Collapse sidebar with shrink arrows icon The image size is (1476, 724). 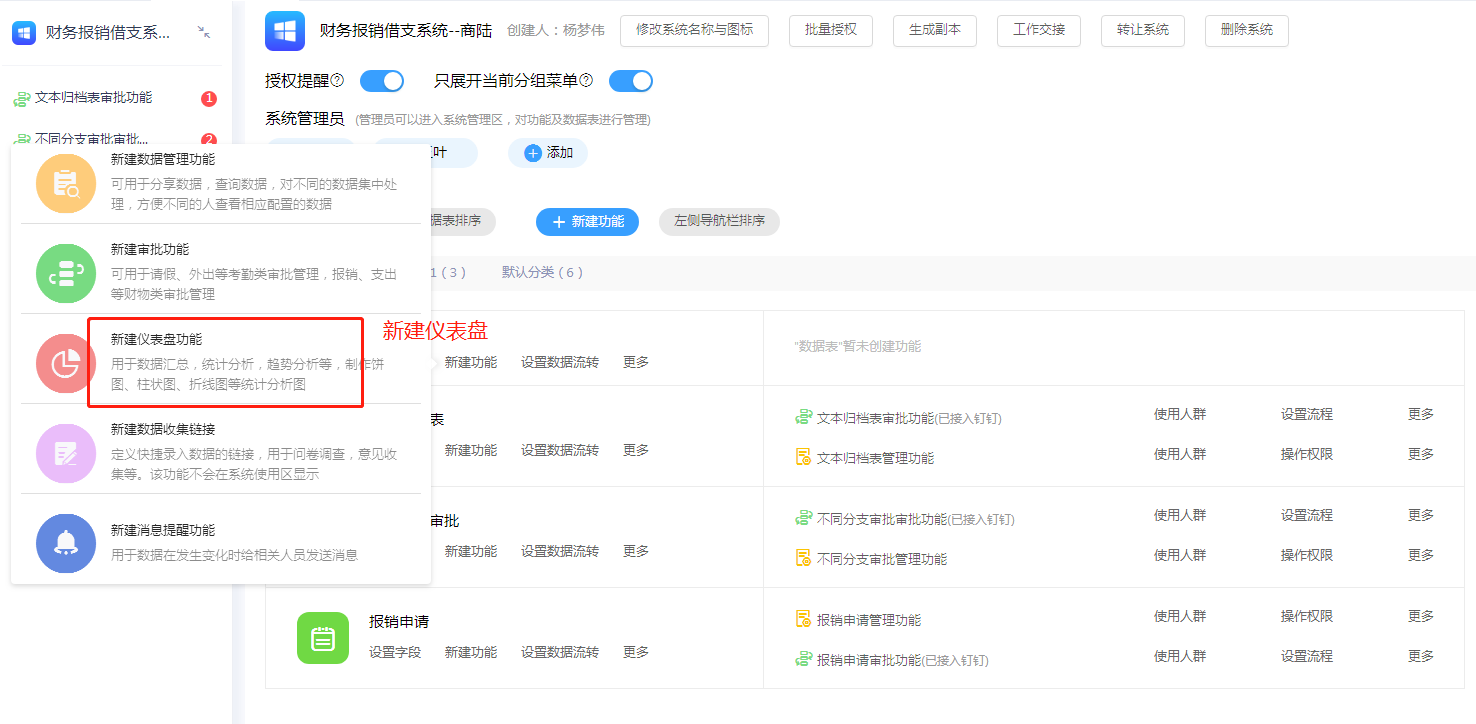(x=204, y=32)
